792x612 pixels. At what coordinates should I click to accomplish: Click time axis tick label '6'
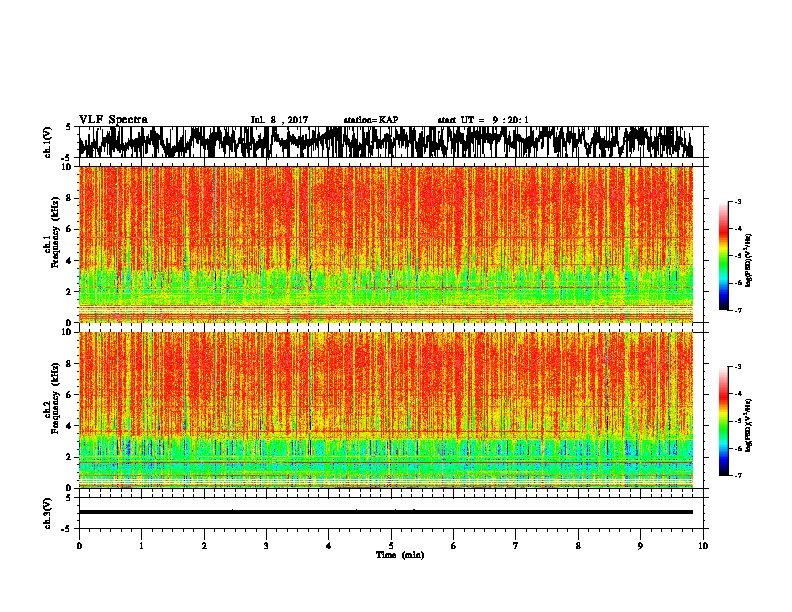pyautogui.click(x=454, y=546)
